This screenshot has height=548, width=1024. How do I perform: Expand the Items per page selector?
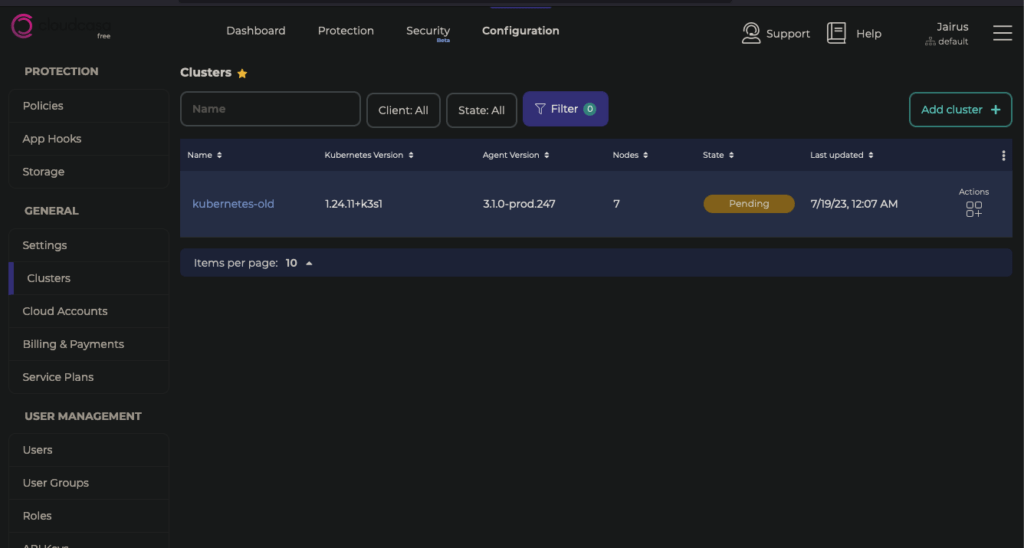point(309,263)
